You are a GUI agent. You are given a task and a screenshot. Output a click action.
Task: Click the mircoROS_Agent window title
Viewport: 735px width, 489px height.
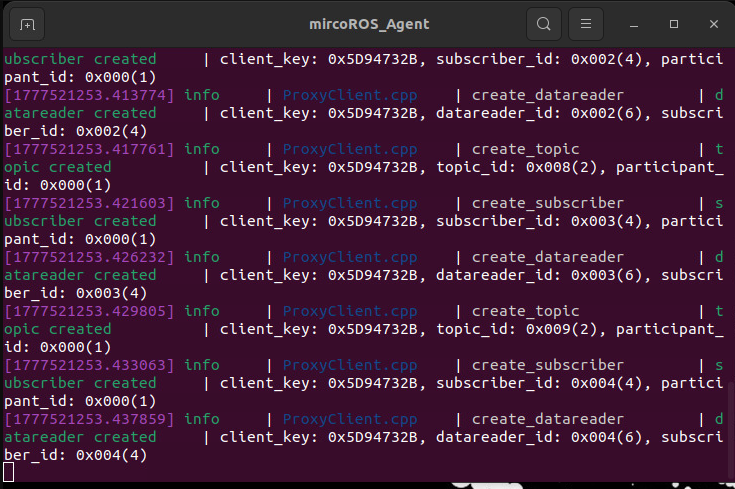[x=369, y=24]
